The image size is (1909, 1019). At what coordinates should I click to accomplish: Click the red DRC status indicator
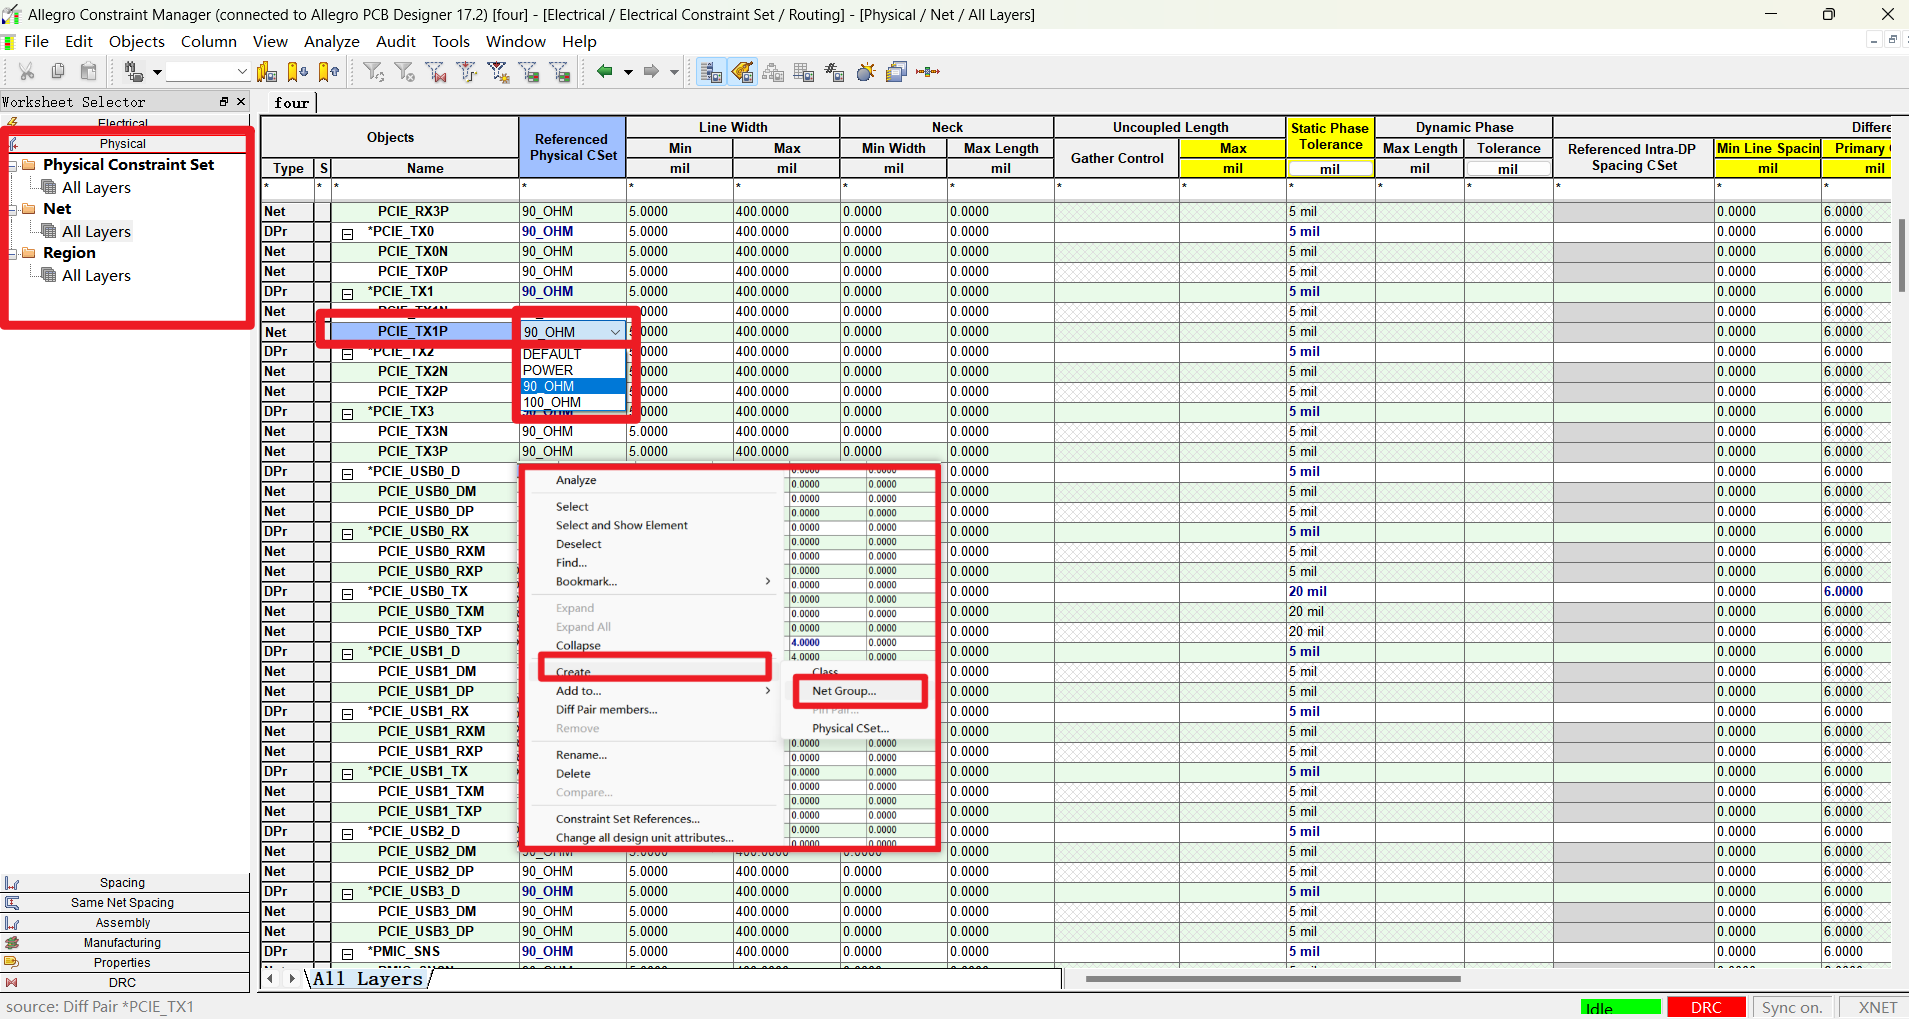[1706, 1007]
